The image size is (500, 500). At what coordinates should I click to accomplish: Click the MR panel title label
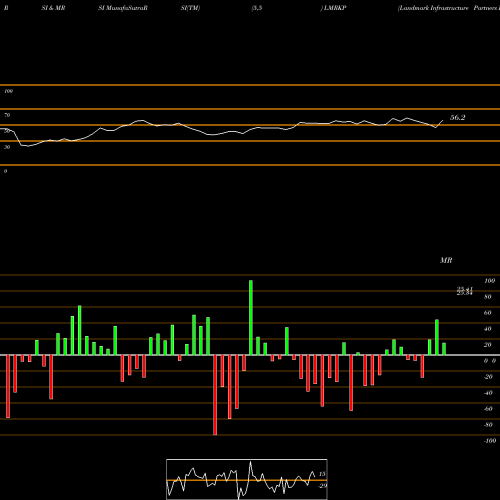(x=446, y=260)
